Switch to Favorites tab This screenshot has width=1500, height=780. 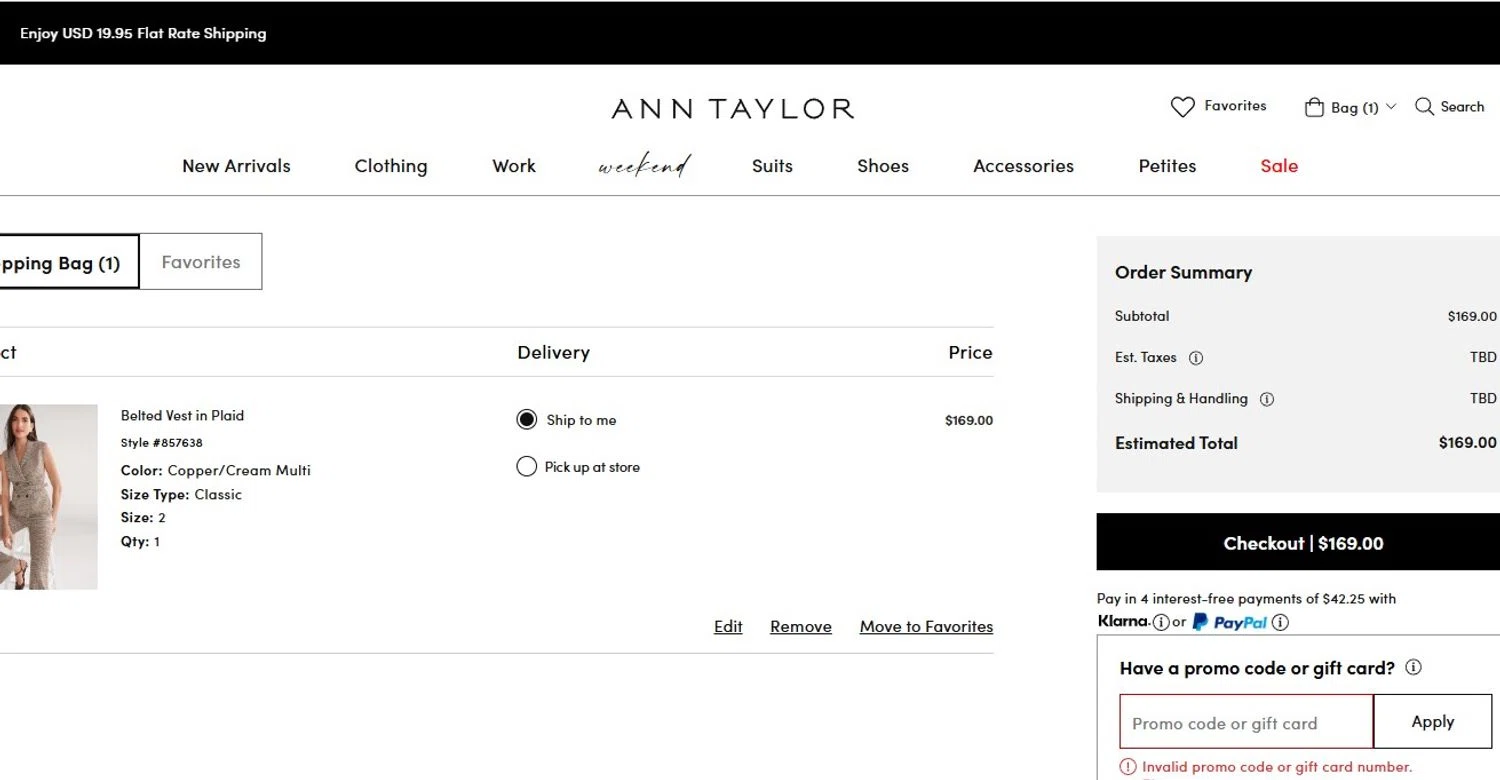(201, 262)
